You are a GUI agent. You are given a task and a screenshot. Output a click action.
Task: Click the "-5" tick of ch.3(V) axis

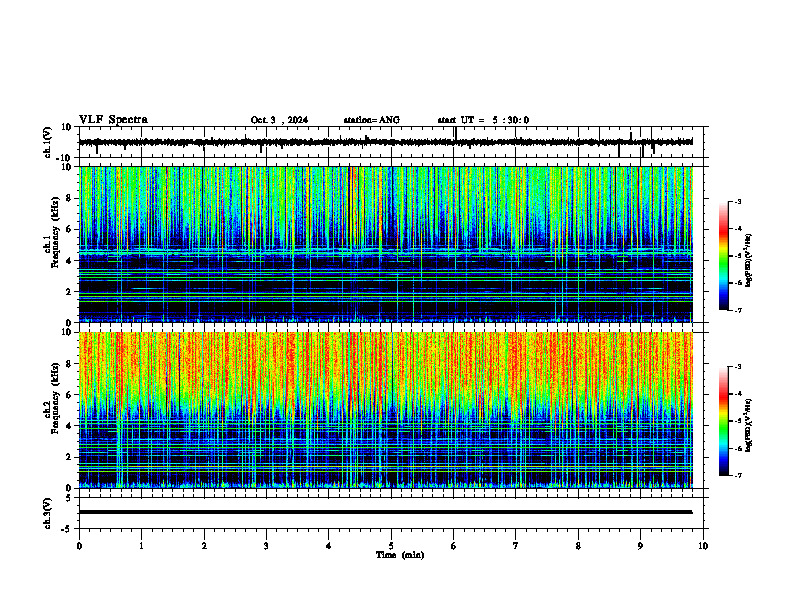[x=67, y=529]
